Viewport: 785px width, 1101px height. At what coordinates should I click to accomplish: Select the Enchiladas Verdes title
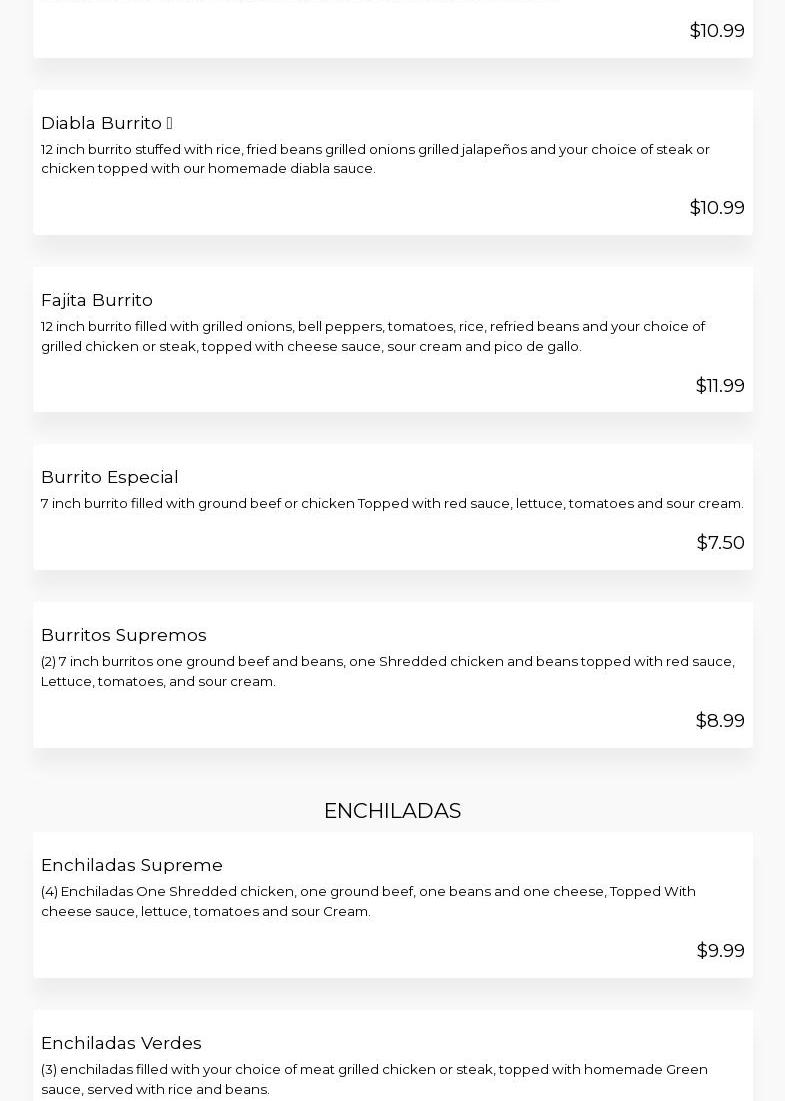click(x=121, y=1043)
